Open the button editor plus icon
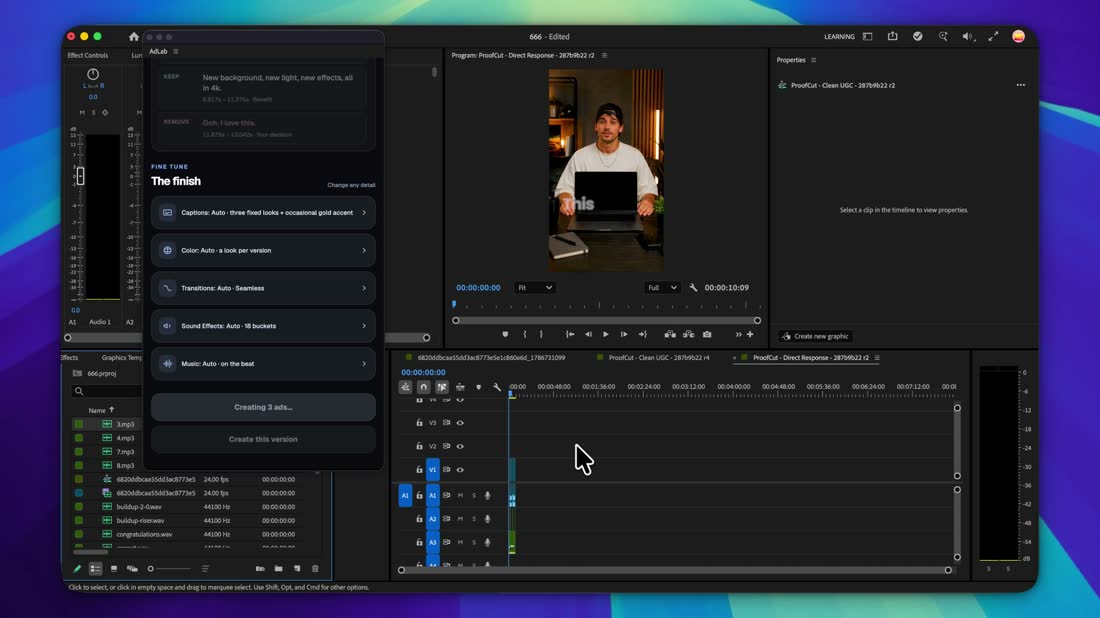 [750, 335]
